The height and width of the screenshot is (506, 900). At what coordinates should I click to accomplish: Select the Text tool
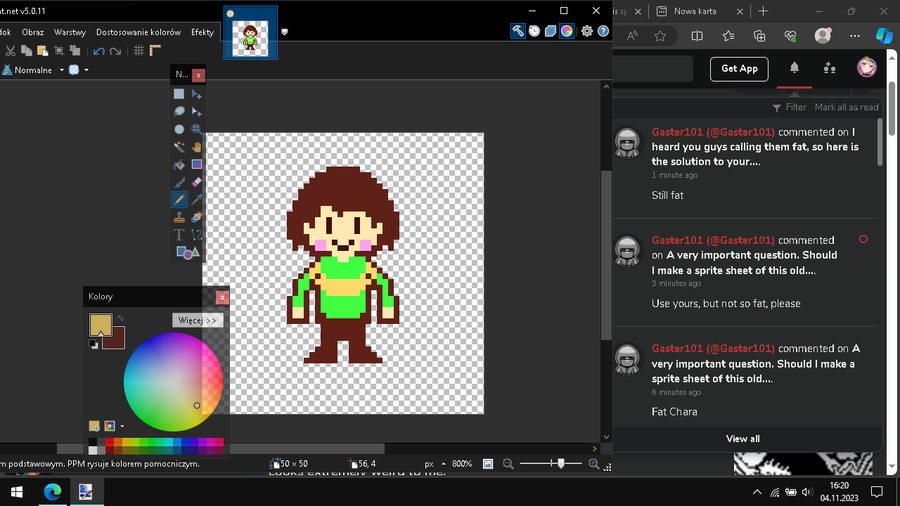coord(179,235)
